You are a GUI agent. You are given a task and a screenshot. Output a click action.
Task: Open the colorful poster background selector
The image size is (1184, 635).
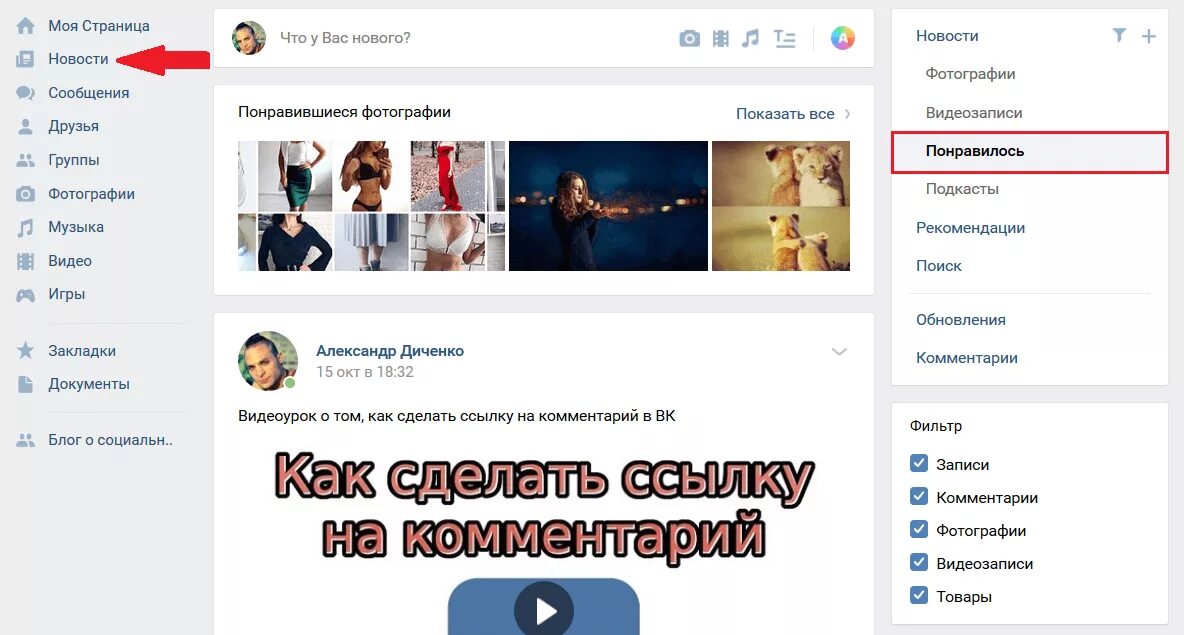[x=843, y=38]
